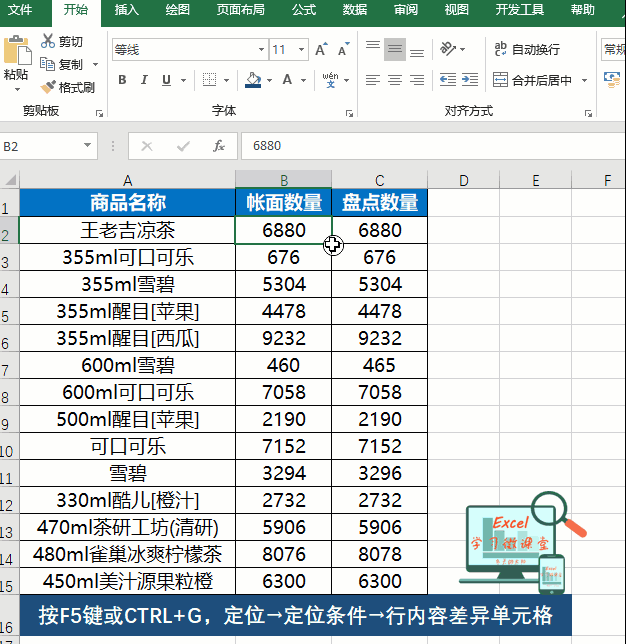Toggle underline formatting

coord(166,80)
